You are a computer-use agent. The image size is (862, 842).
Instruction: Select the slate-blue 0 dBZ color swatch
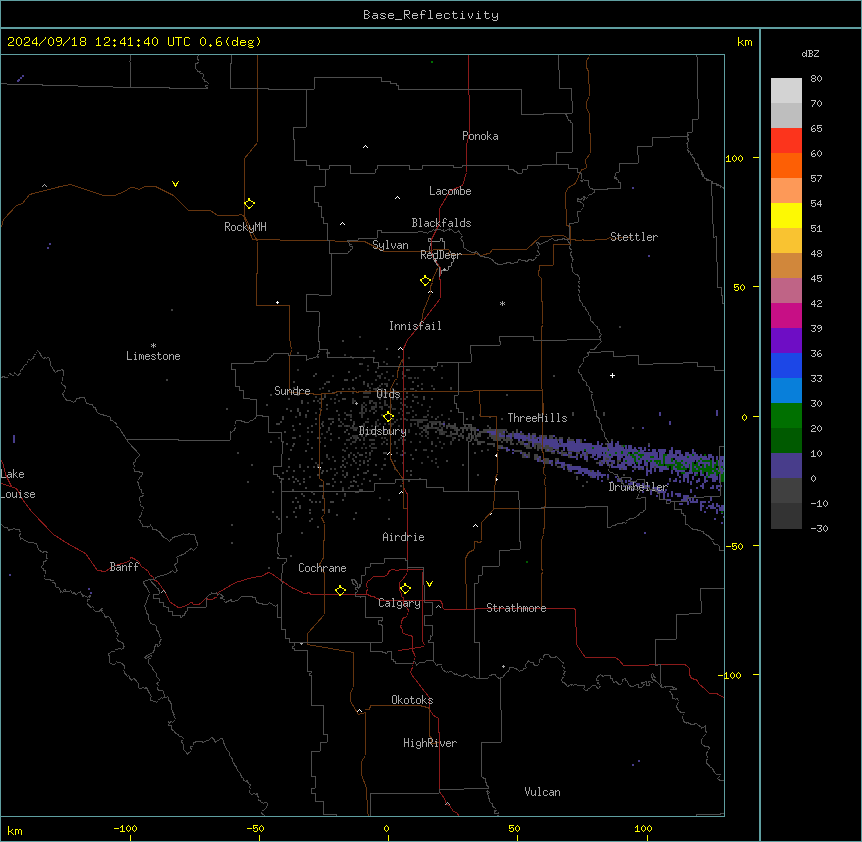point(786,465)
